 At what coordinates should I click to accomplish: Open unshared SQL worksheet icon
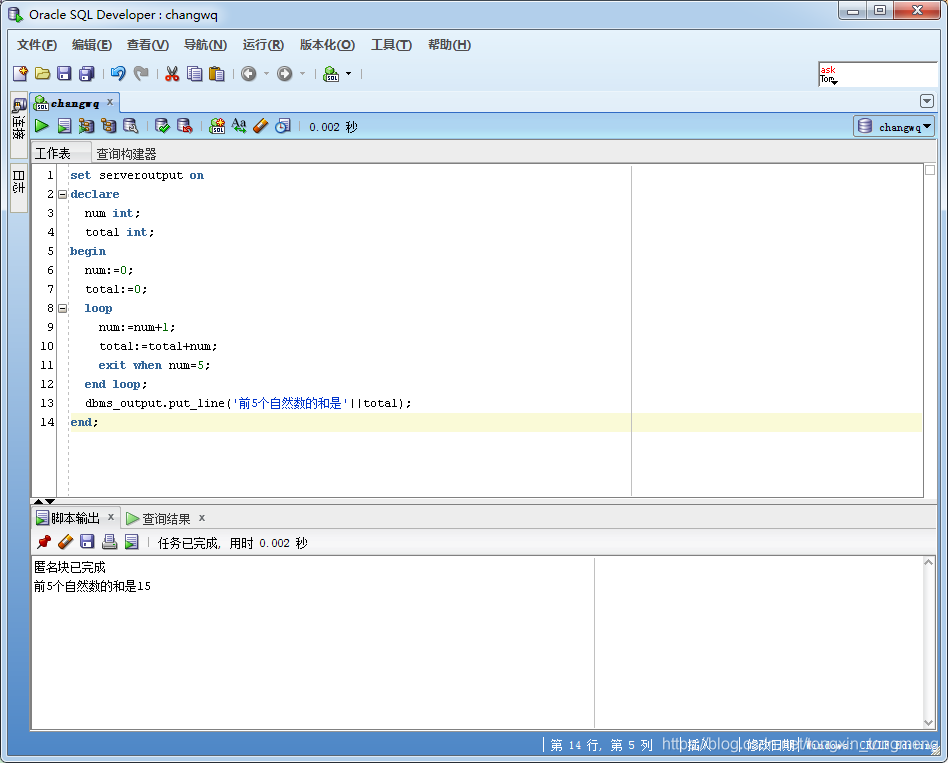click(x=217, y=126)
